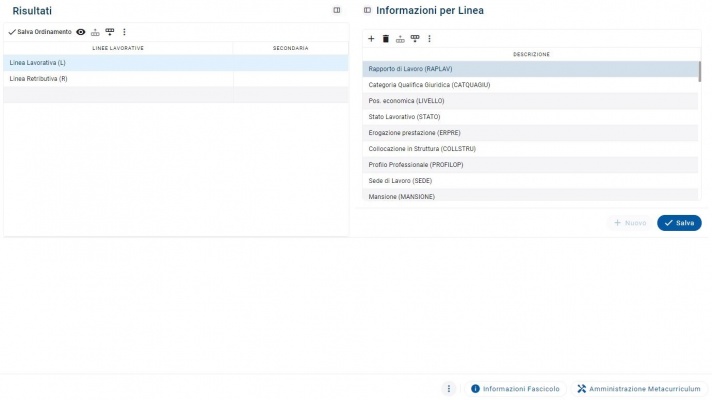Select the Linea Lavorativa (L) row
Viewport: 712px width, 400px height.
[176, 63]
